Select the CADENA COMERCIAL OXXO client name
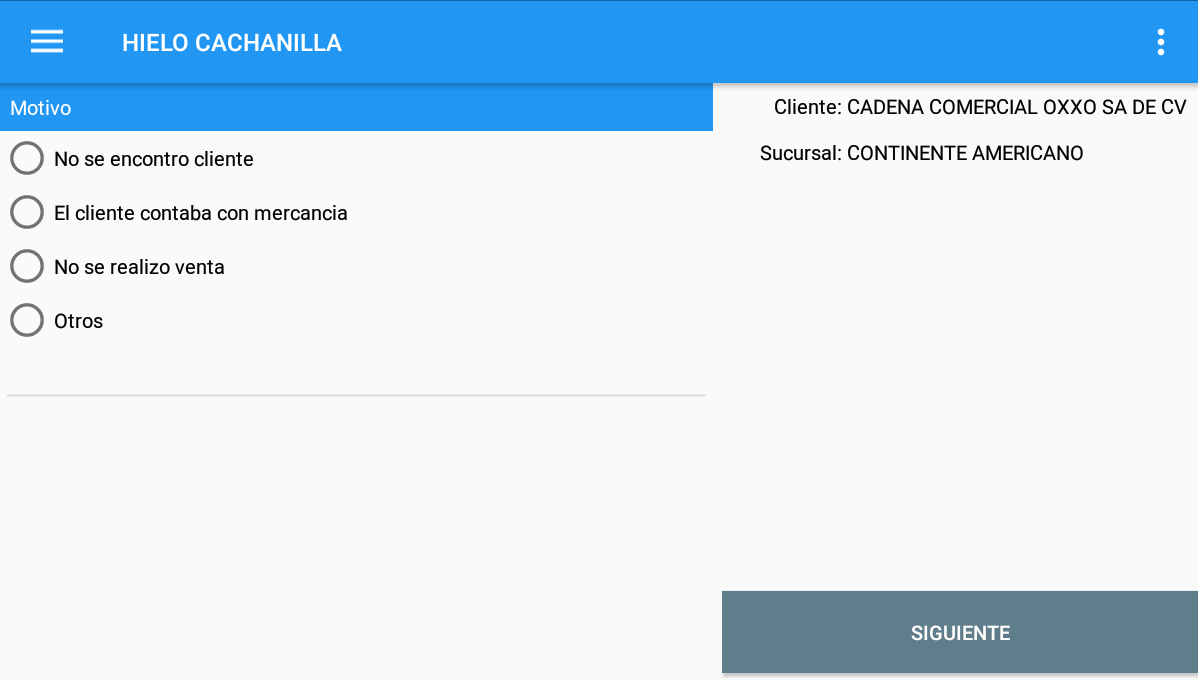 (1016, 107)
